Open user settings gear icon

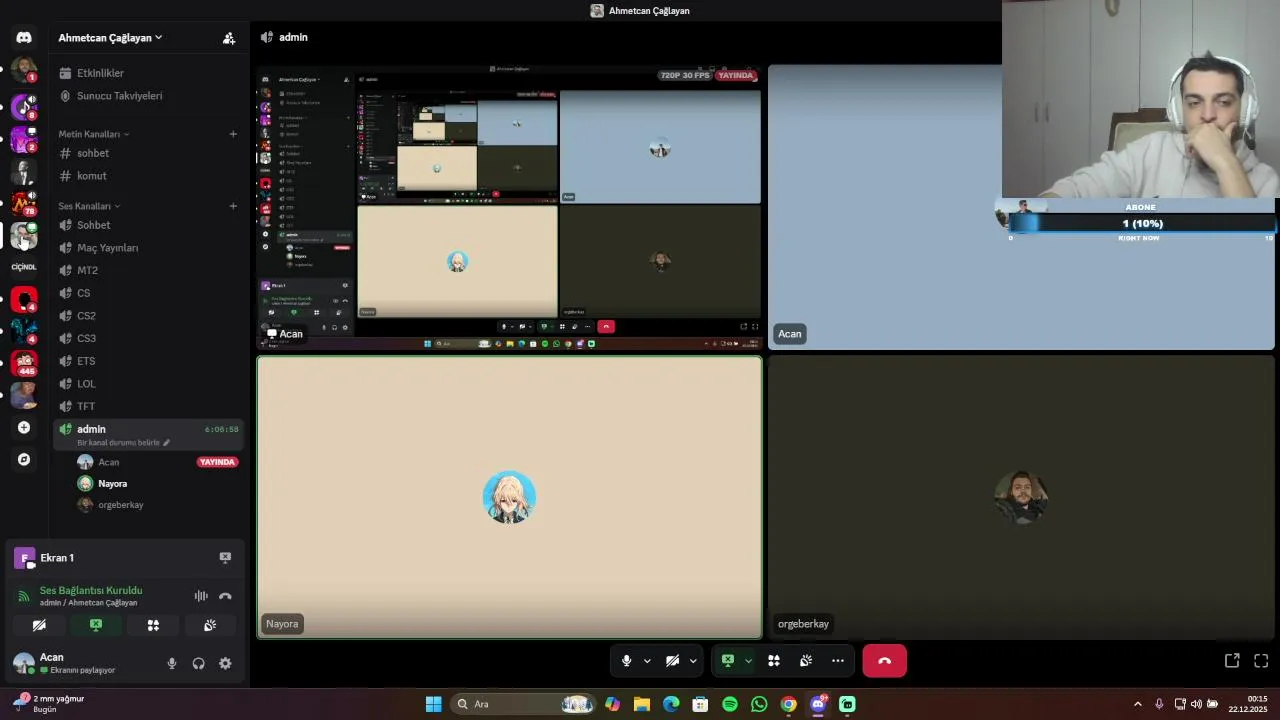click(x=225, y=663)
